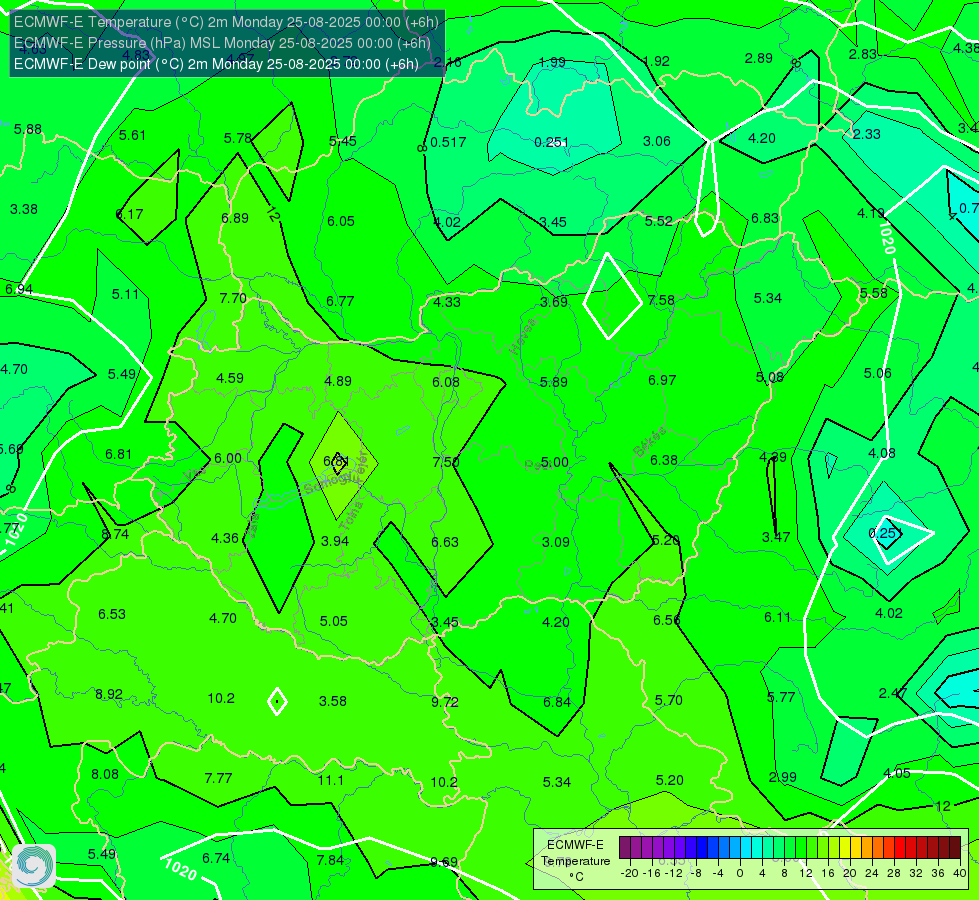Image resolution: width=979 pixels, height=900 pixels.
Task: Click the 3.09 dew point value
Action: pyautogui.click(x=556, y=541)
